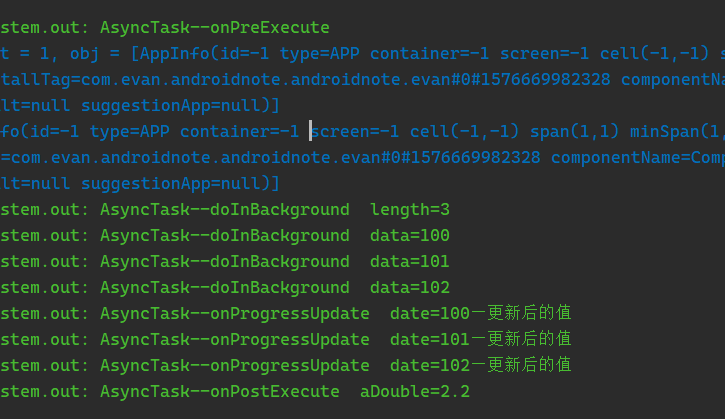Click the data=101 log value
This screenshot has width=725, height=419.
tap(409, 262)
